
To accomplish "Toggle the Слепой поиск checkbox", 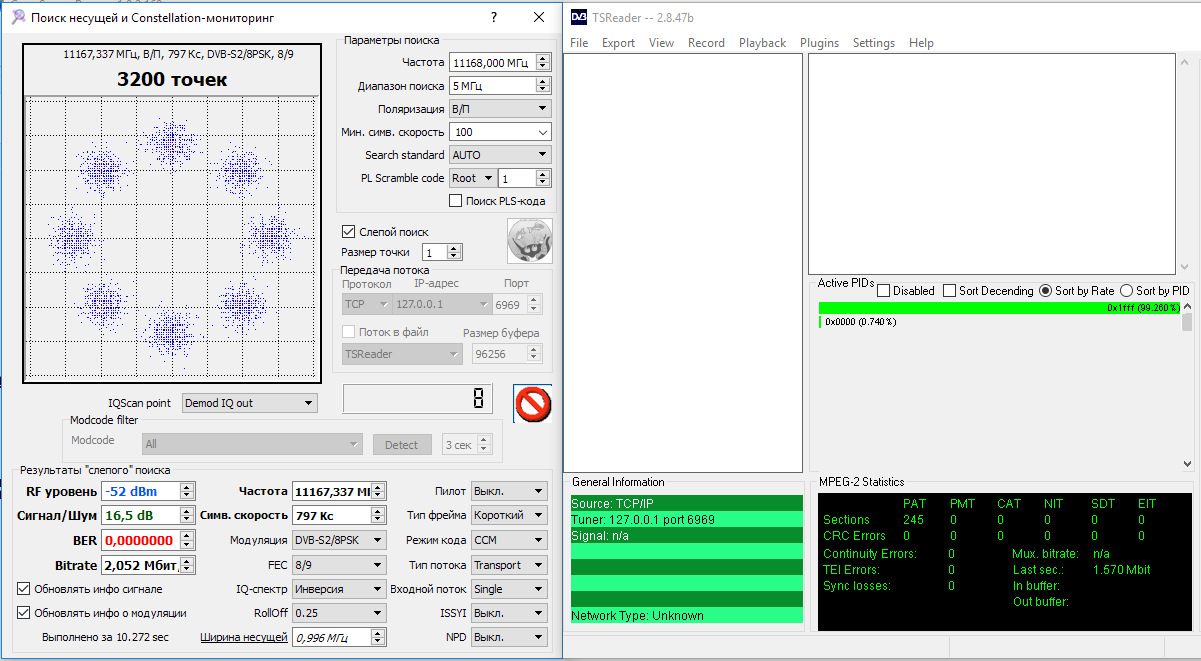I will pyautogui.click(x=349, y=231).
